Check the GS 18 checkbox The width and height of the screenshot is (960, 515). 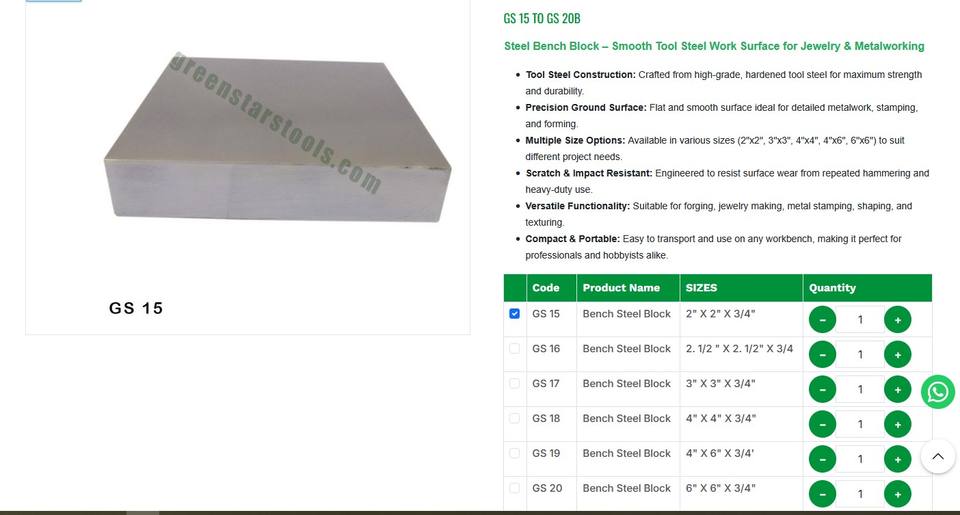tap(514, 418)
